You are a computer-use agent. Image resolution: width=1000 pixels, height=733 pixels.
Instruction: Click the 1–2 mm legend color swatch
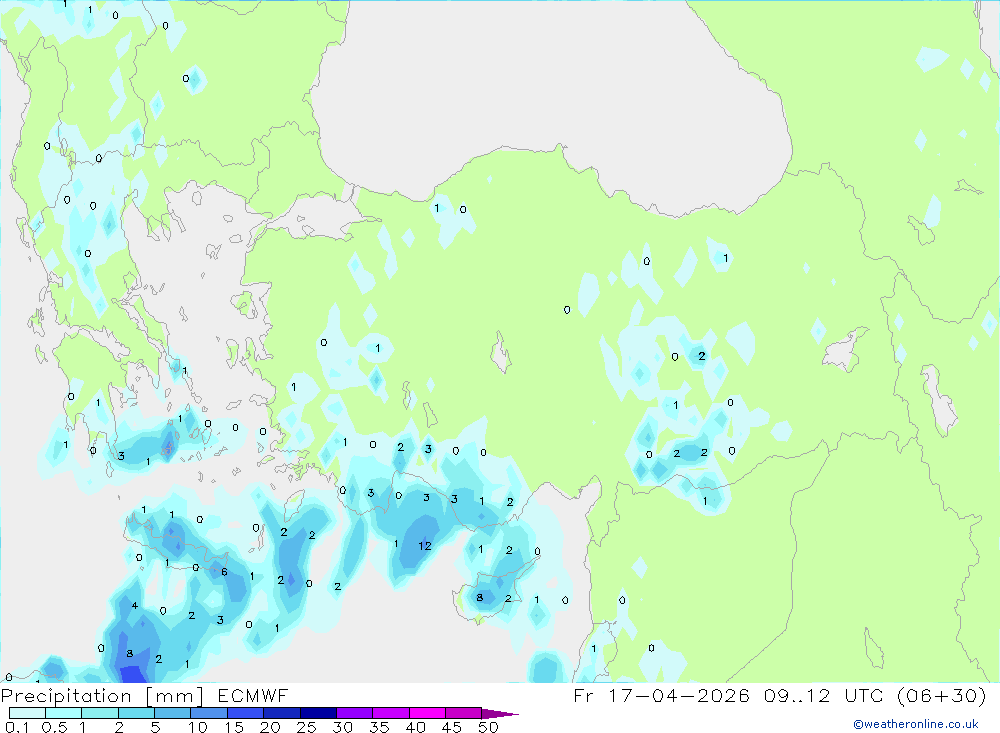[x=100, y=713]
